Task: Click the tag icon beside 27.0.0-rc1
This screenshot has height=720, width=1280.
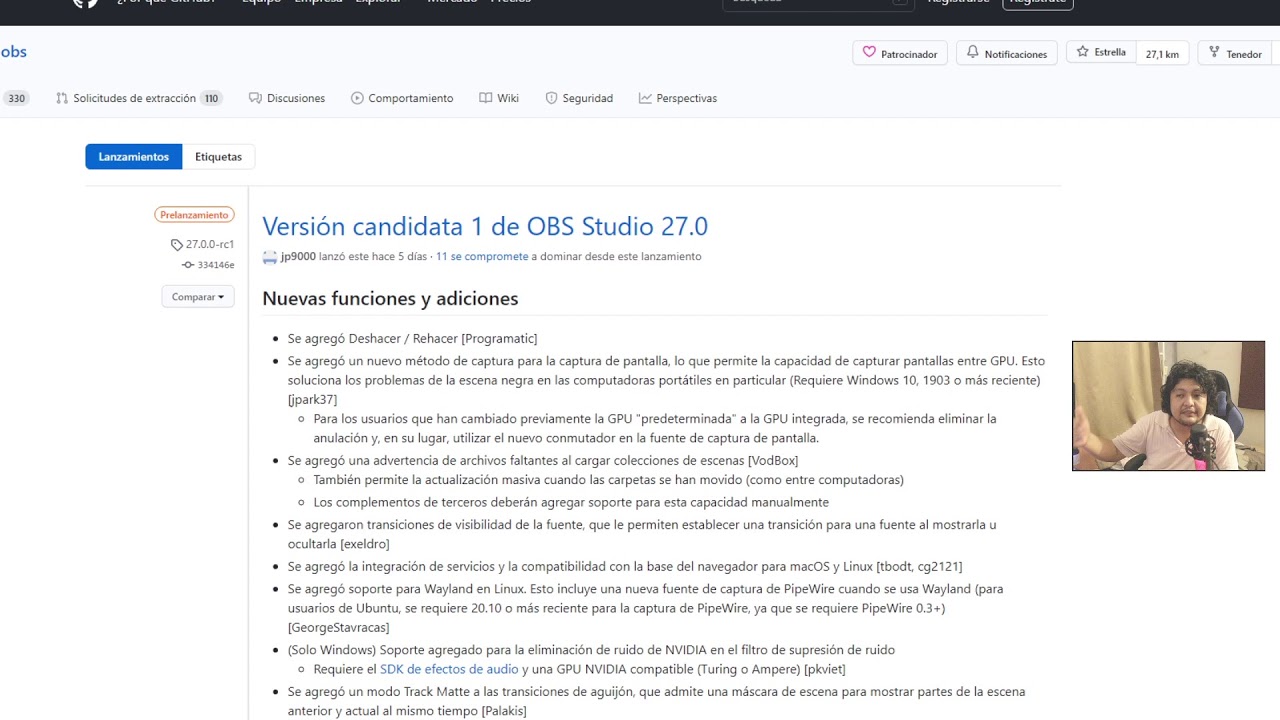Action: point(177,245)
